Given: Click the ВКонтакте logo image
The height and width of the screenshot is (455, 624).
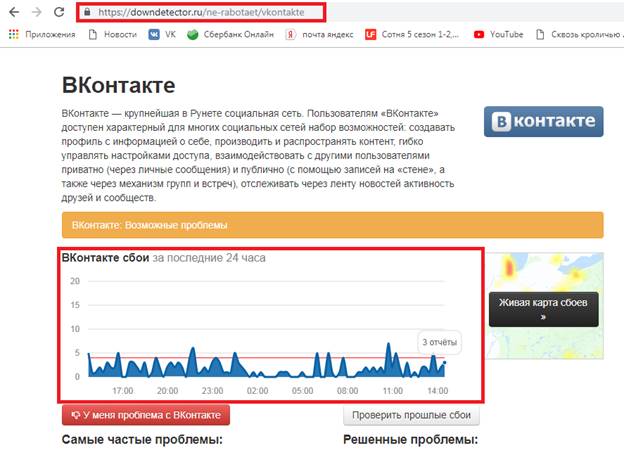Looking at the screenshot, I should pos(544,121).
